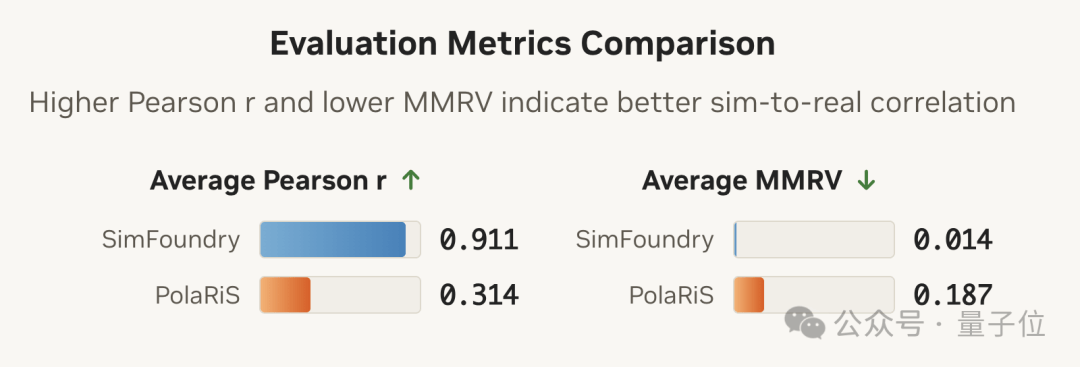Click the PolaRiS label under MMRV
1080x367 pixels.
coord(672,295)
